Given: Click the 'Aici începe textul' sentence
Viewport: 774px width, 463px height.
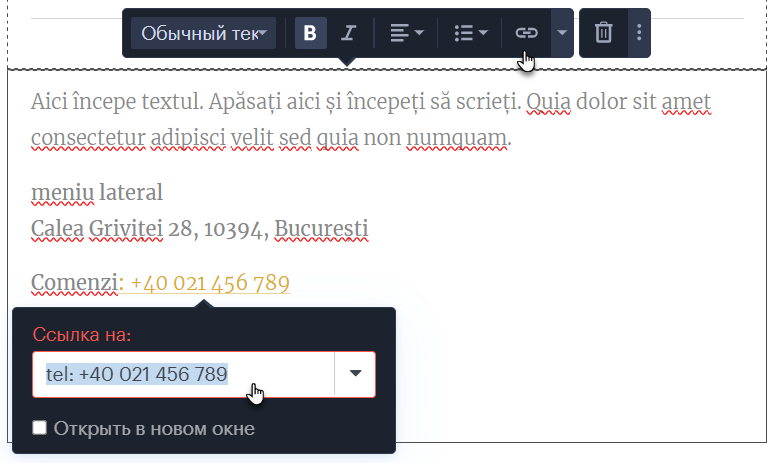Looking at the screenshot, I should click(x=117, y=102).
